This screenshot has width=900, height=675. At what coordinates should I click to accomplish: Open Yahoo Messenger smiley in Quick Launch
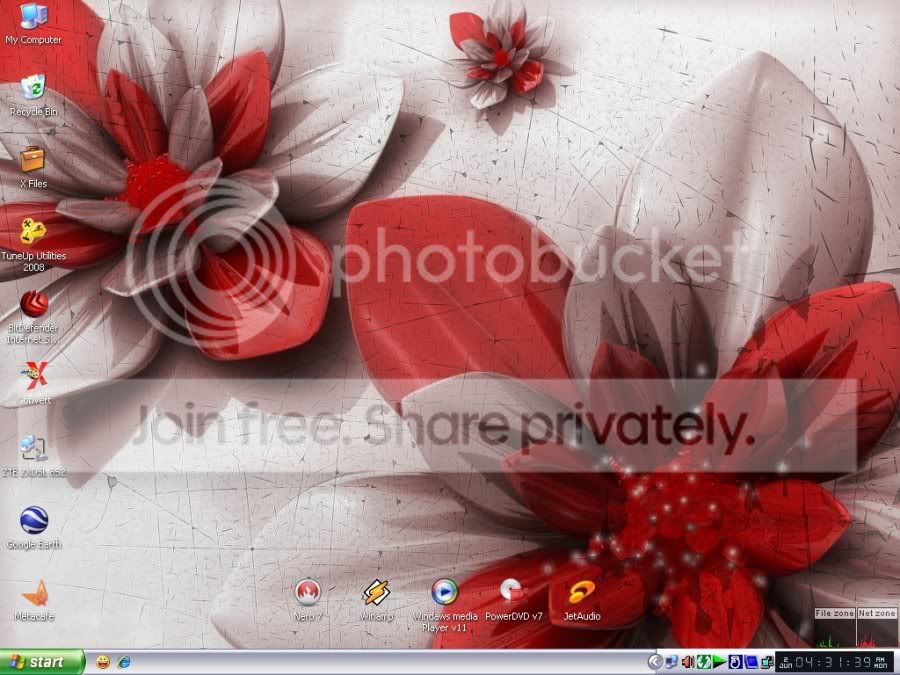point(103,662)
